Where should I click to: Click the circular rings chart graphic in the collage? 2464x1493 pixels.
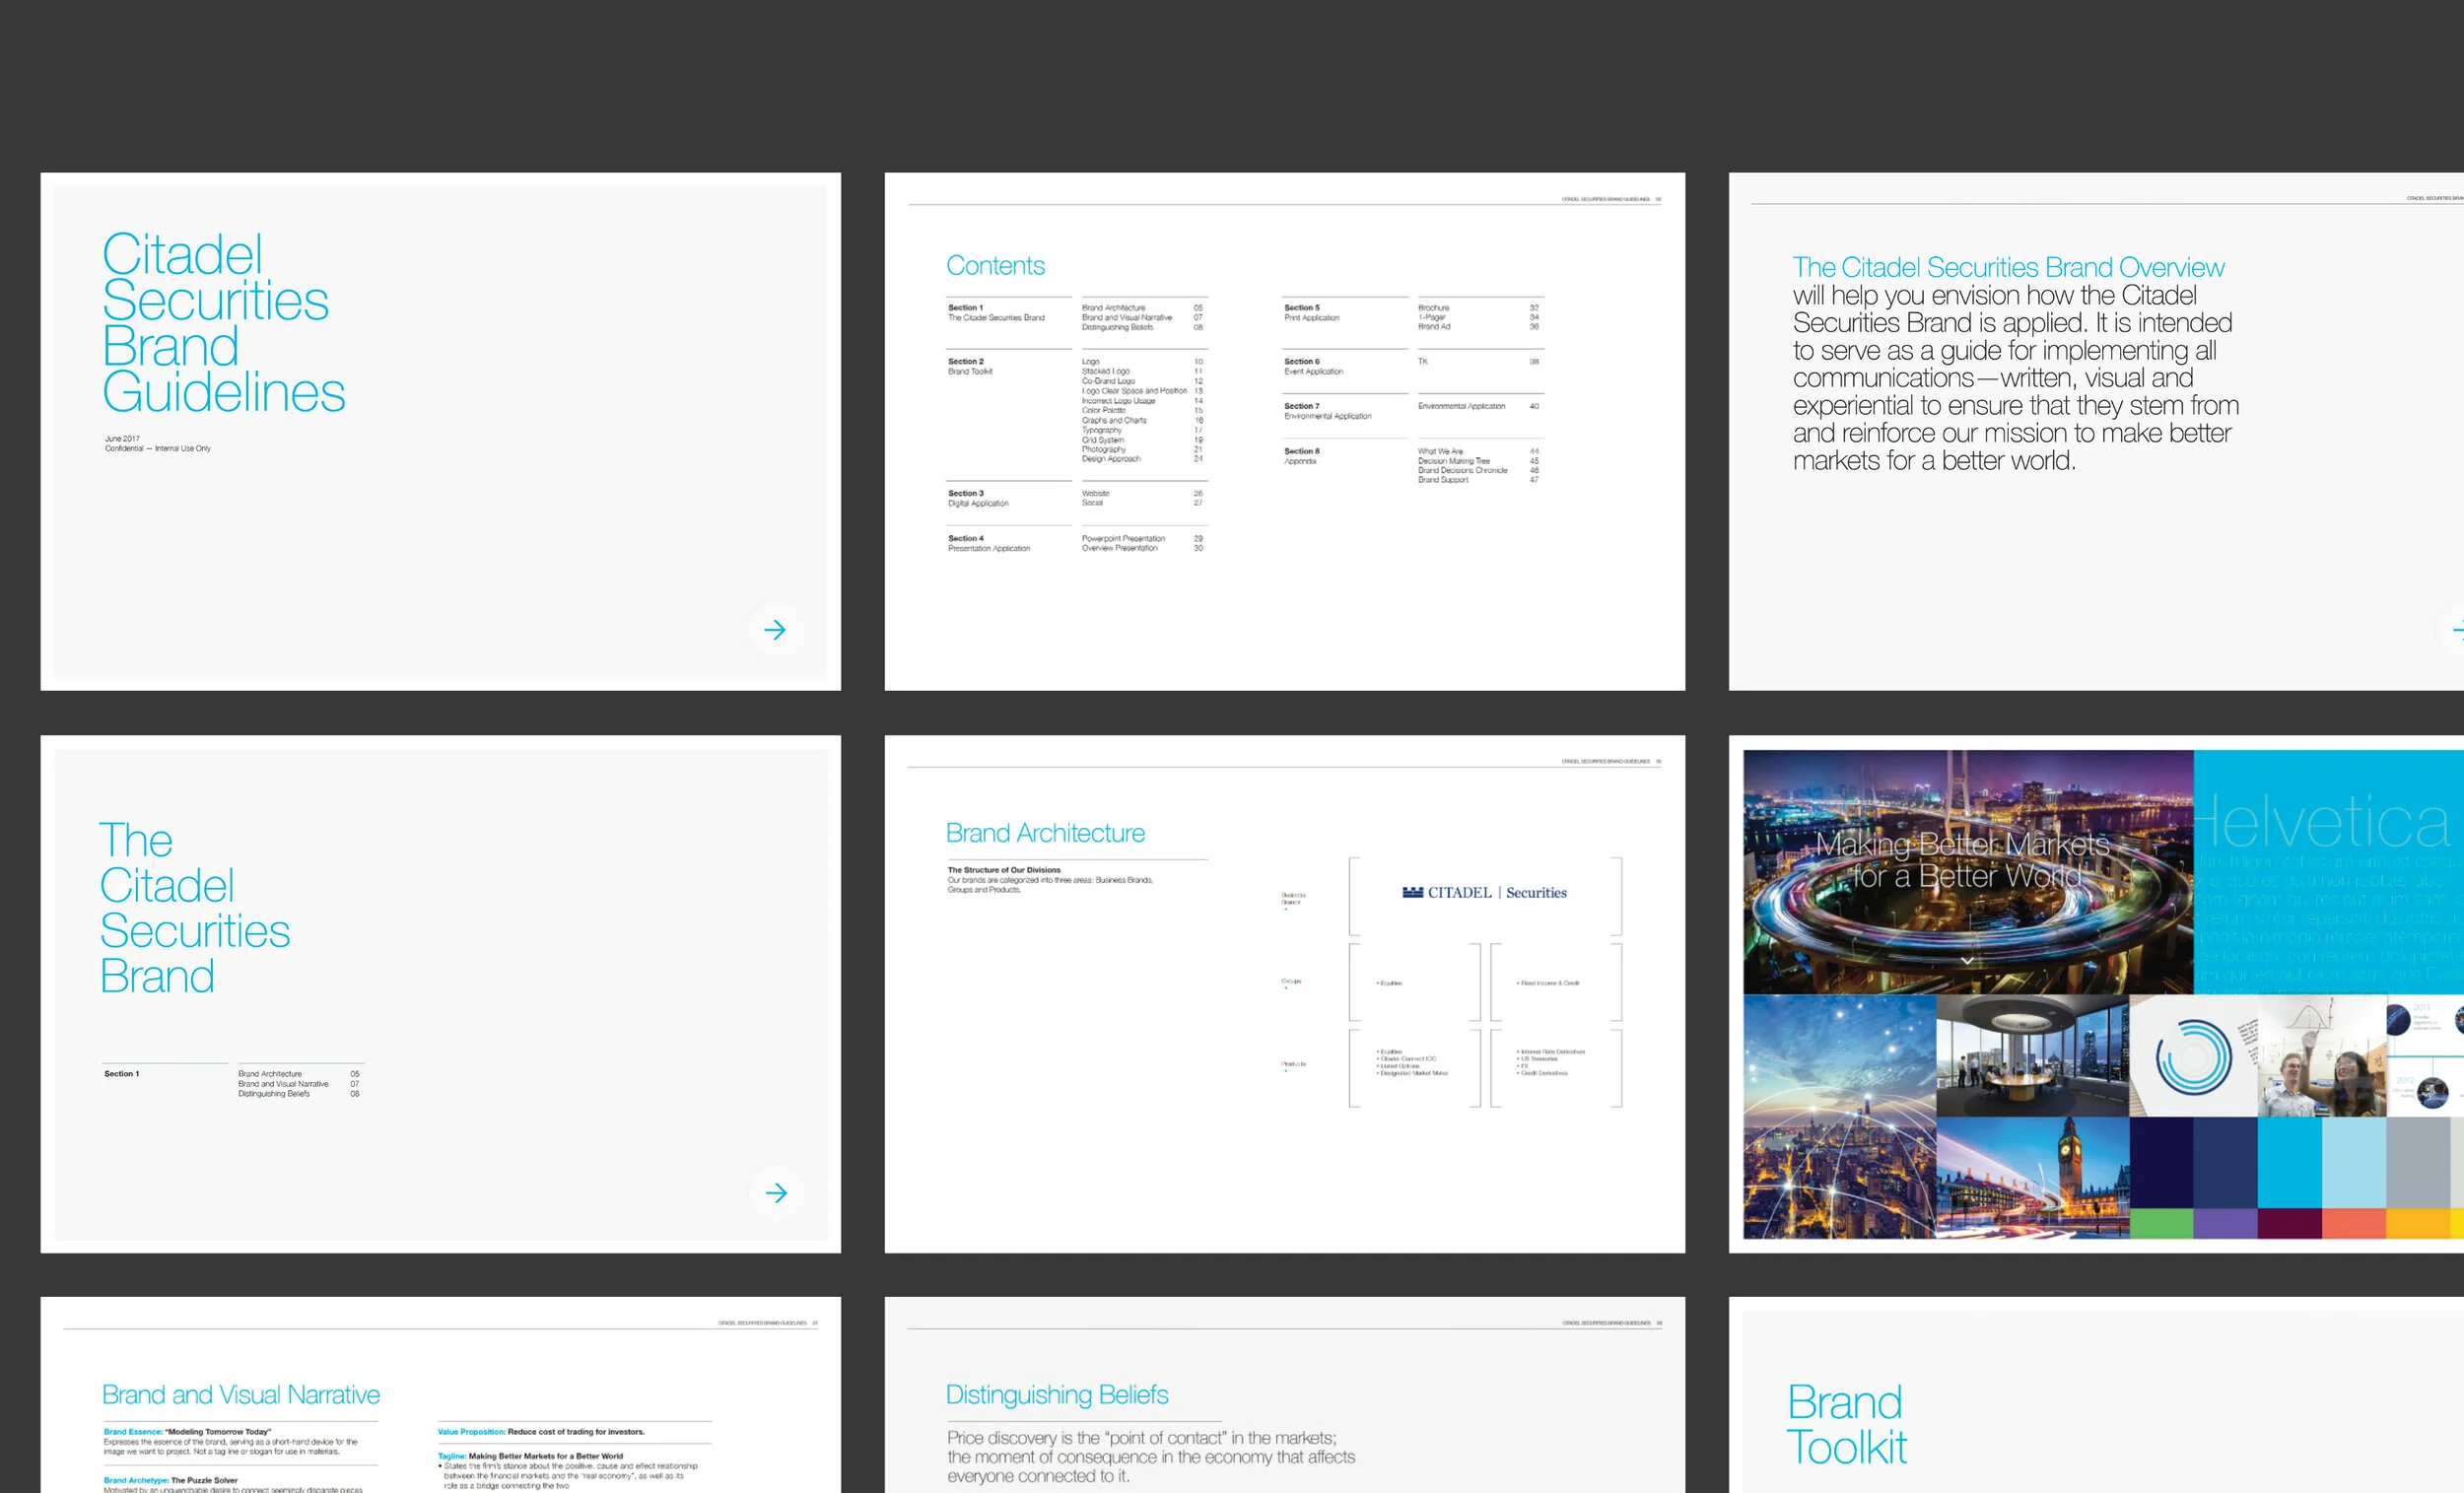tap(2193, 1057)
